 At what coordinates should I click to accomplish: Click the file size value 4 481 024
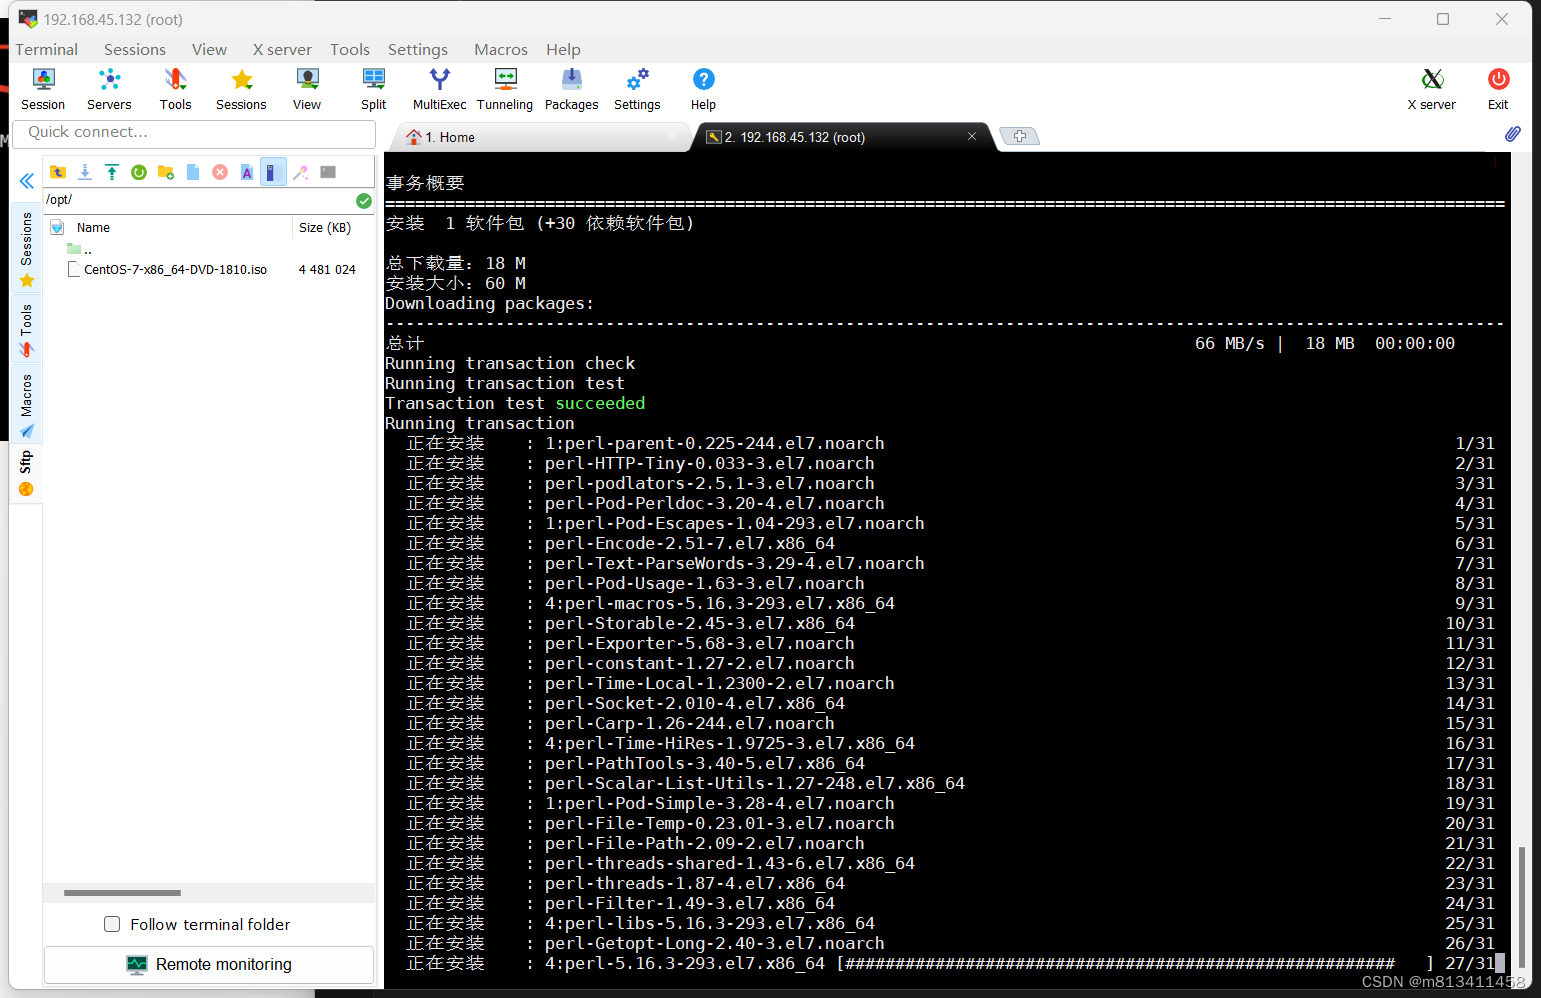[327, 270]
